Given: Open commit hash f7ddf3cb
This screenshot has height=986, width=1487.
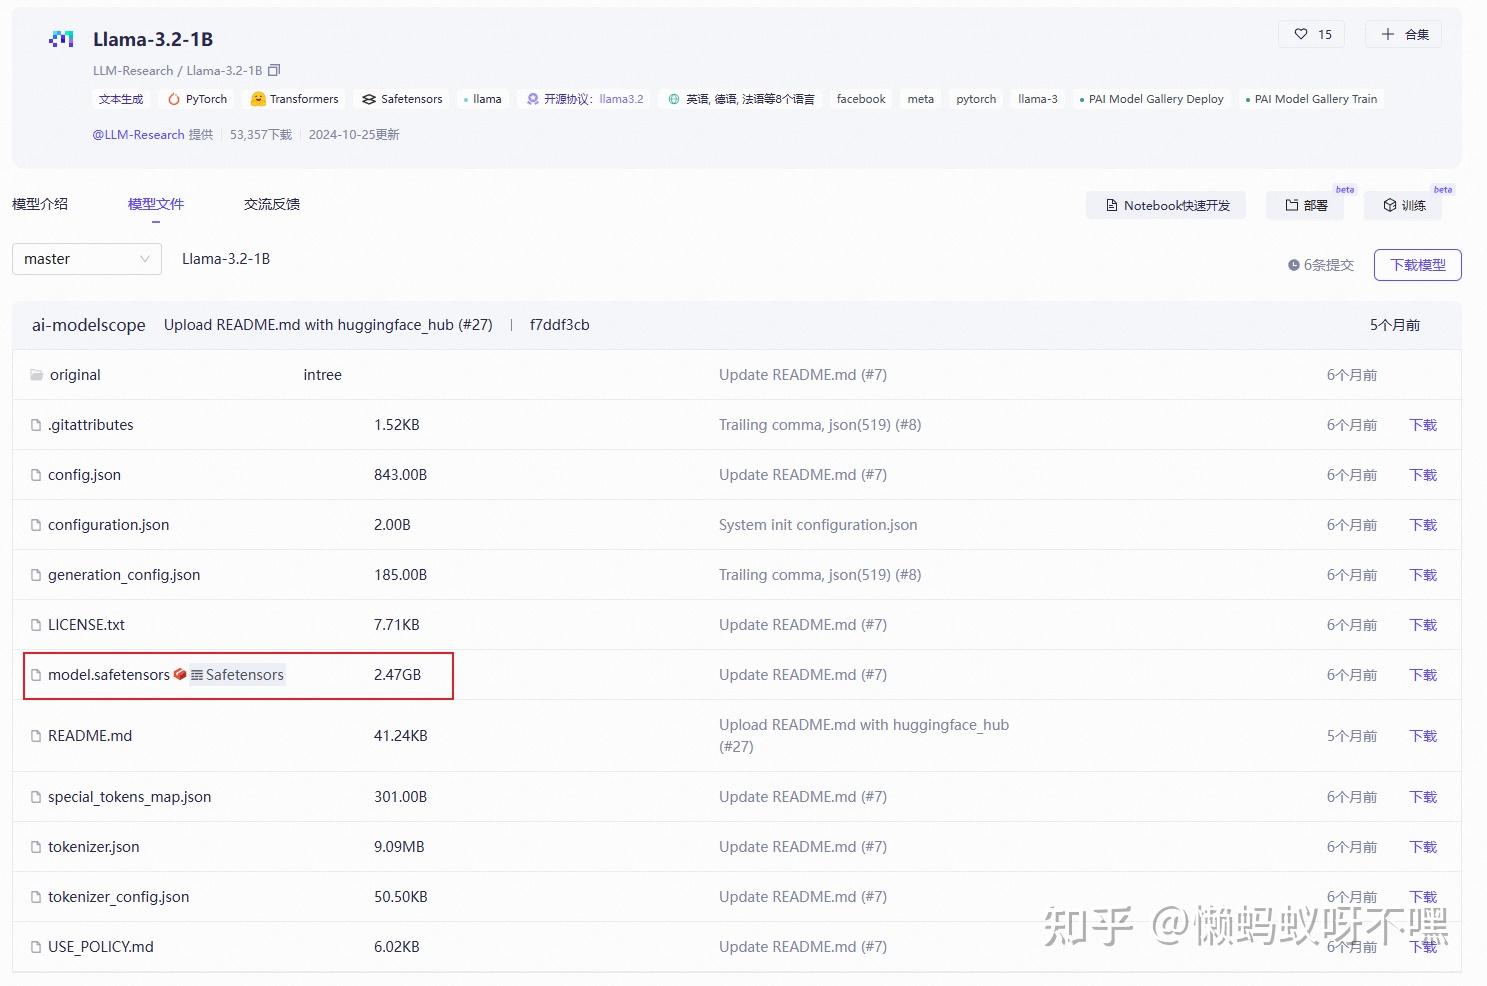Looking at the screenshot, I should [560, 325].
